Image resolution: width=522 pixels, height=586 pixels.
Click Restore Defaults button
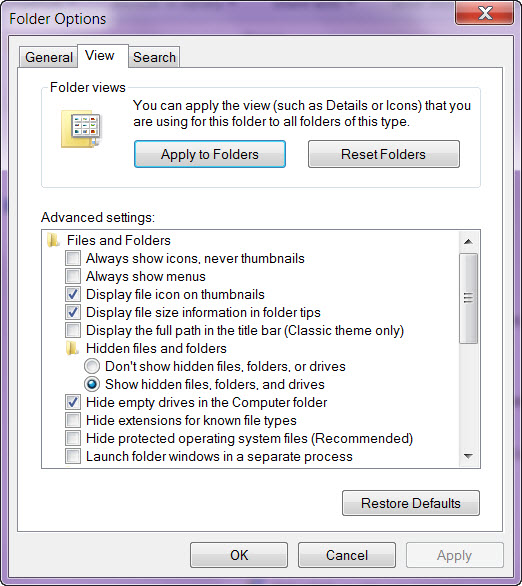click(411, 503)
